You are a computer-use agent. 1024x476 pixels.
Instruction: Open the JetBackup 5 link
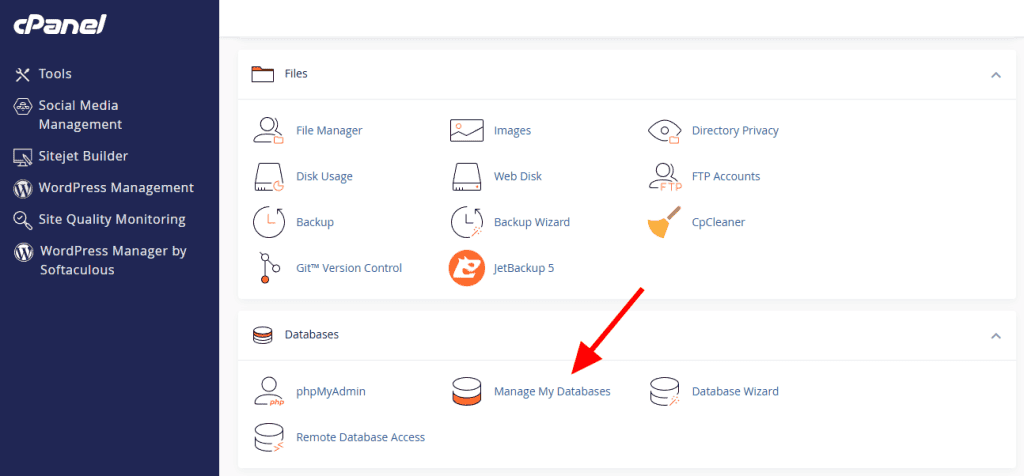(x=524, y=268)
